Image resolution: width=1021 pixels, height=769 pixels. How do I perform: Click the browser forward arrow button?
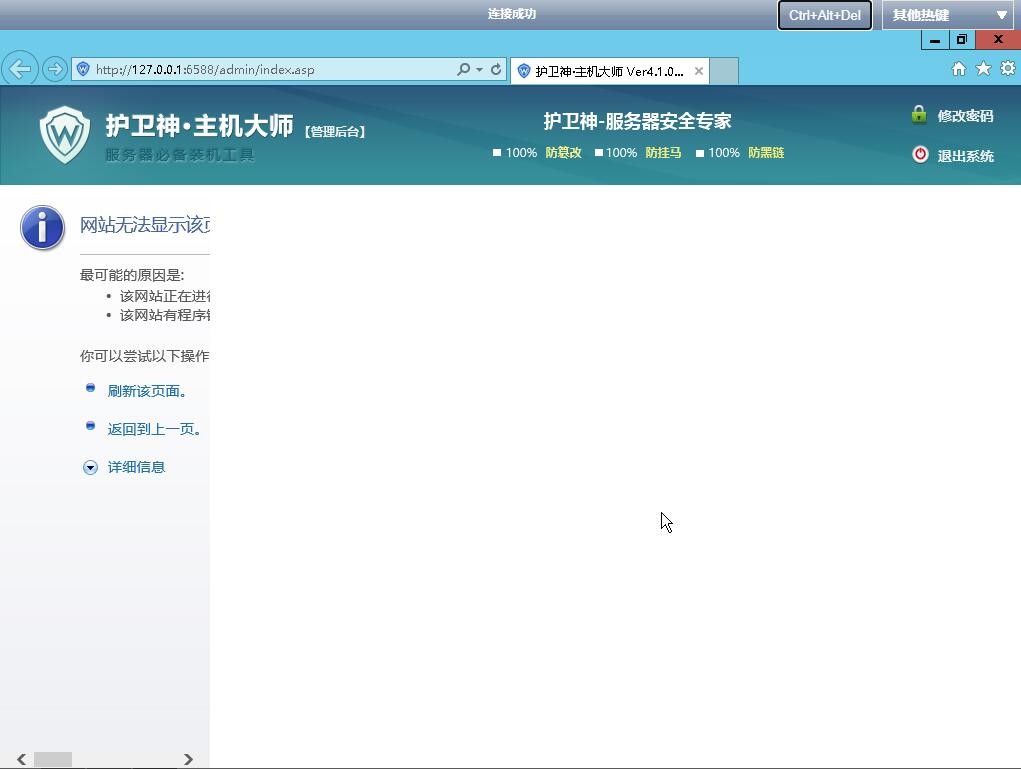55,69
